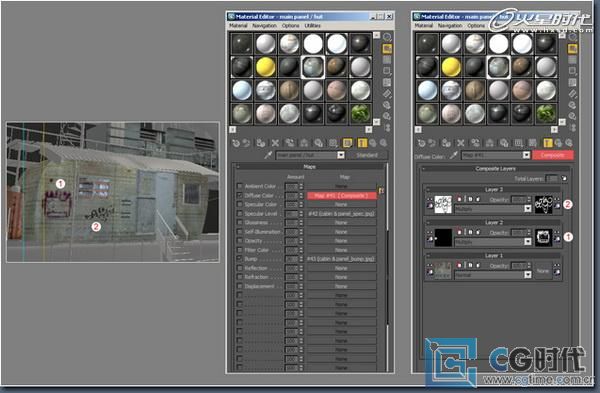Viewport: 600px width, 393px height.
Task: Click Reset Map X icon in right editor
Action: tap(461, 143)
